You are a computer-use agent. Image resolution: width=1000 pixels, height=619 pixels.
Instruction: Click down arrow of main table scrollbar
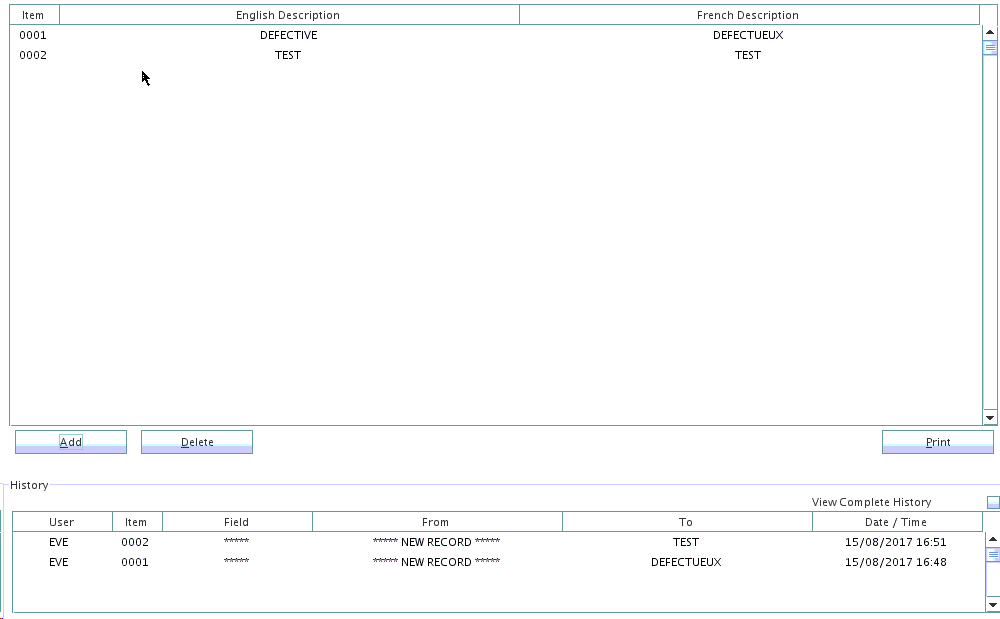[x=990, y=417]
